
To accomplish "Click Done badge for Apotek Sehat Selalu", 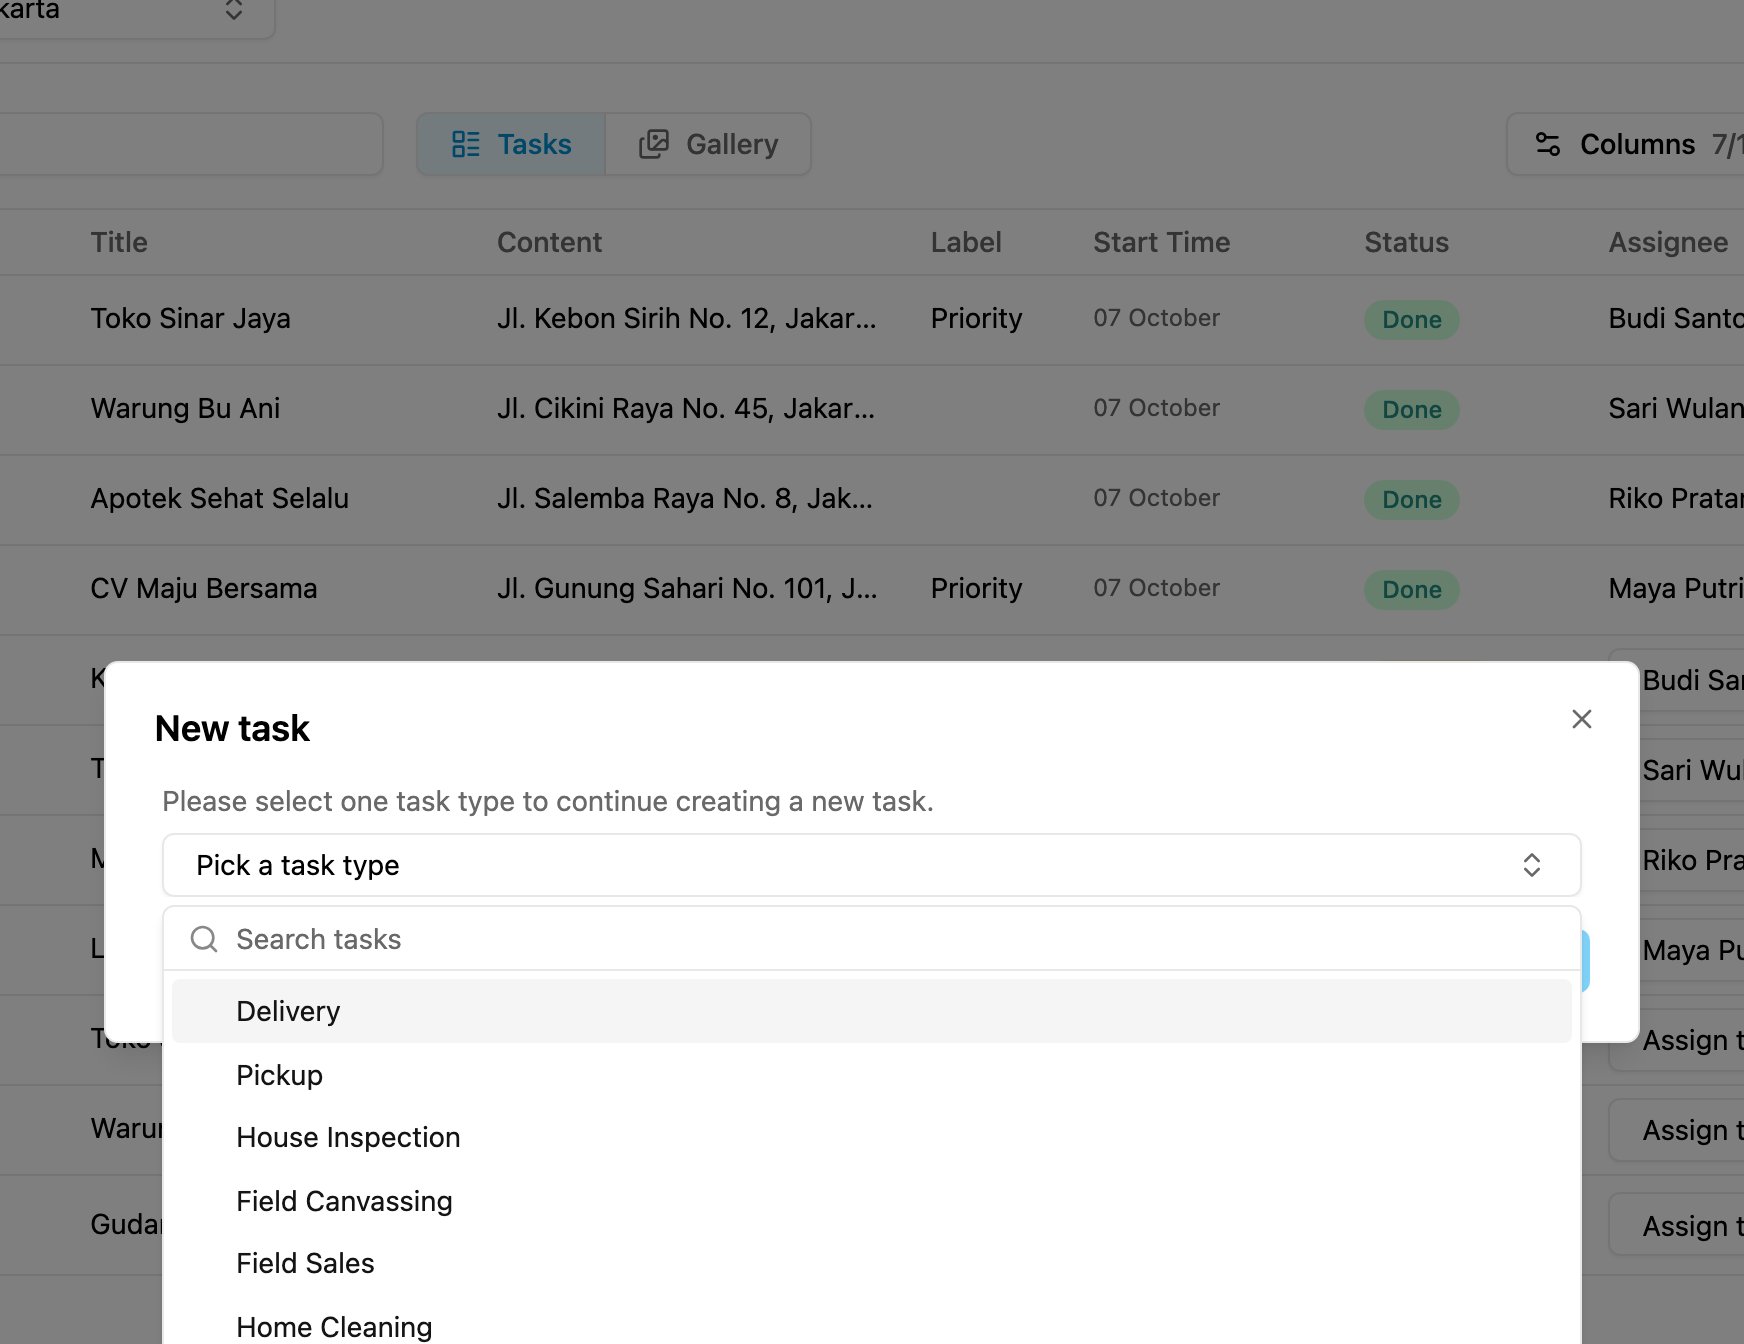I will [1411, 500].
